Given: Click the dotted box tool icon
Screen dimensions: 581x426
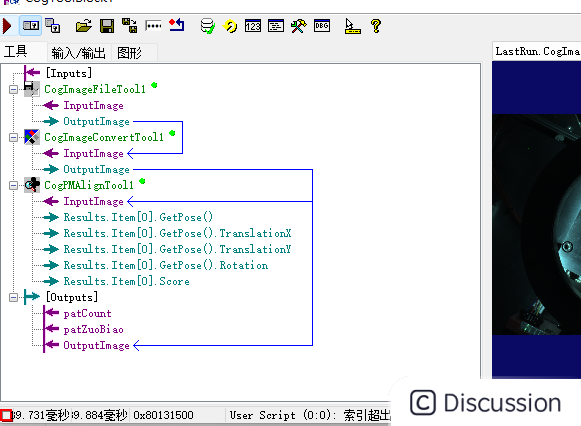Looking at the screenshot, I should [x=153, y=26].
